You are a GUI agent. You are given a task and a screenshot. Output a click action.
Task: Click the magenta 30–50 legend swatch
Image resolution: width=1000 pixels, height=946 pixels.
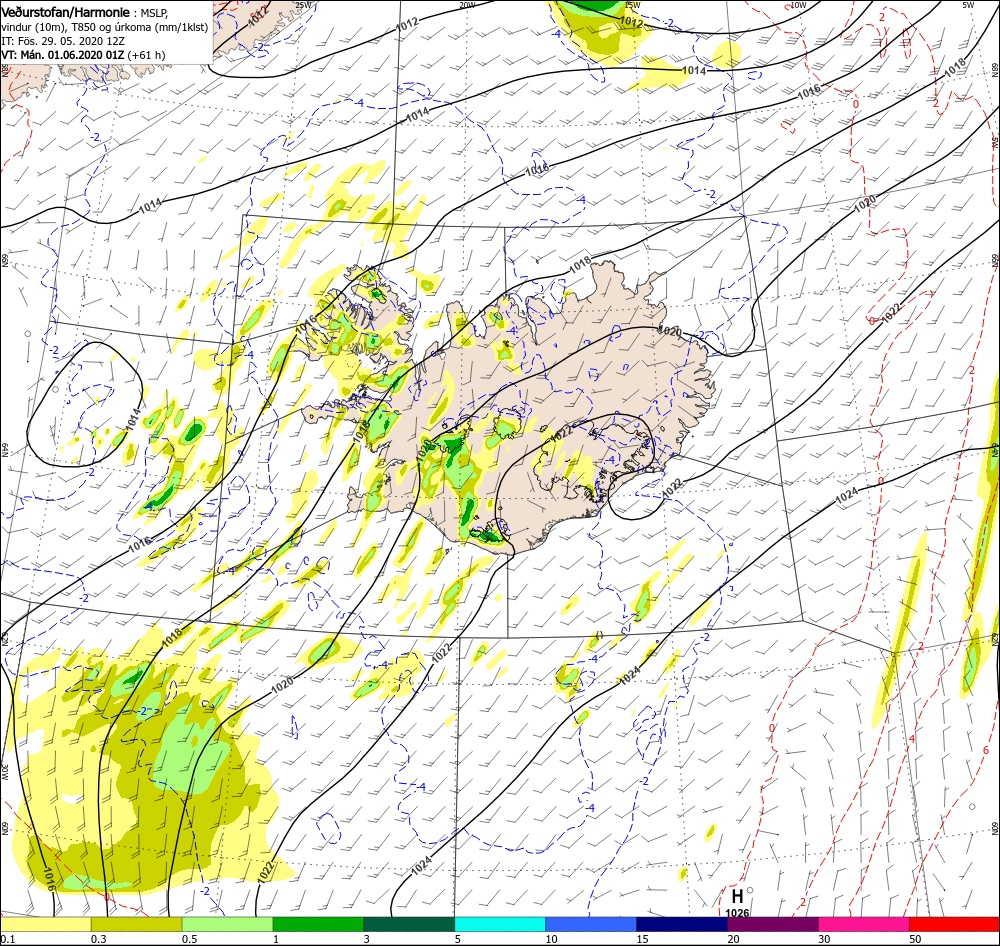864,924
